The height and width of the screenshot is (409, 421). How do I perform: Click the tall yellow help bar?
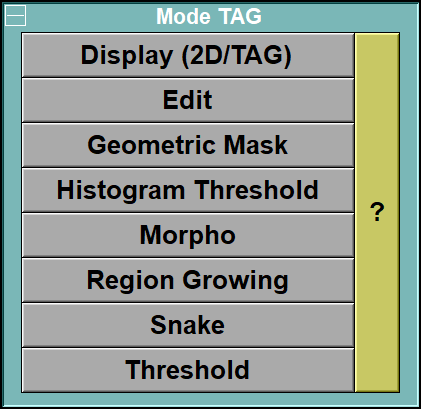(x=377, y=212)
